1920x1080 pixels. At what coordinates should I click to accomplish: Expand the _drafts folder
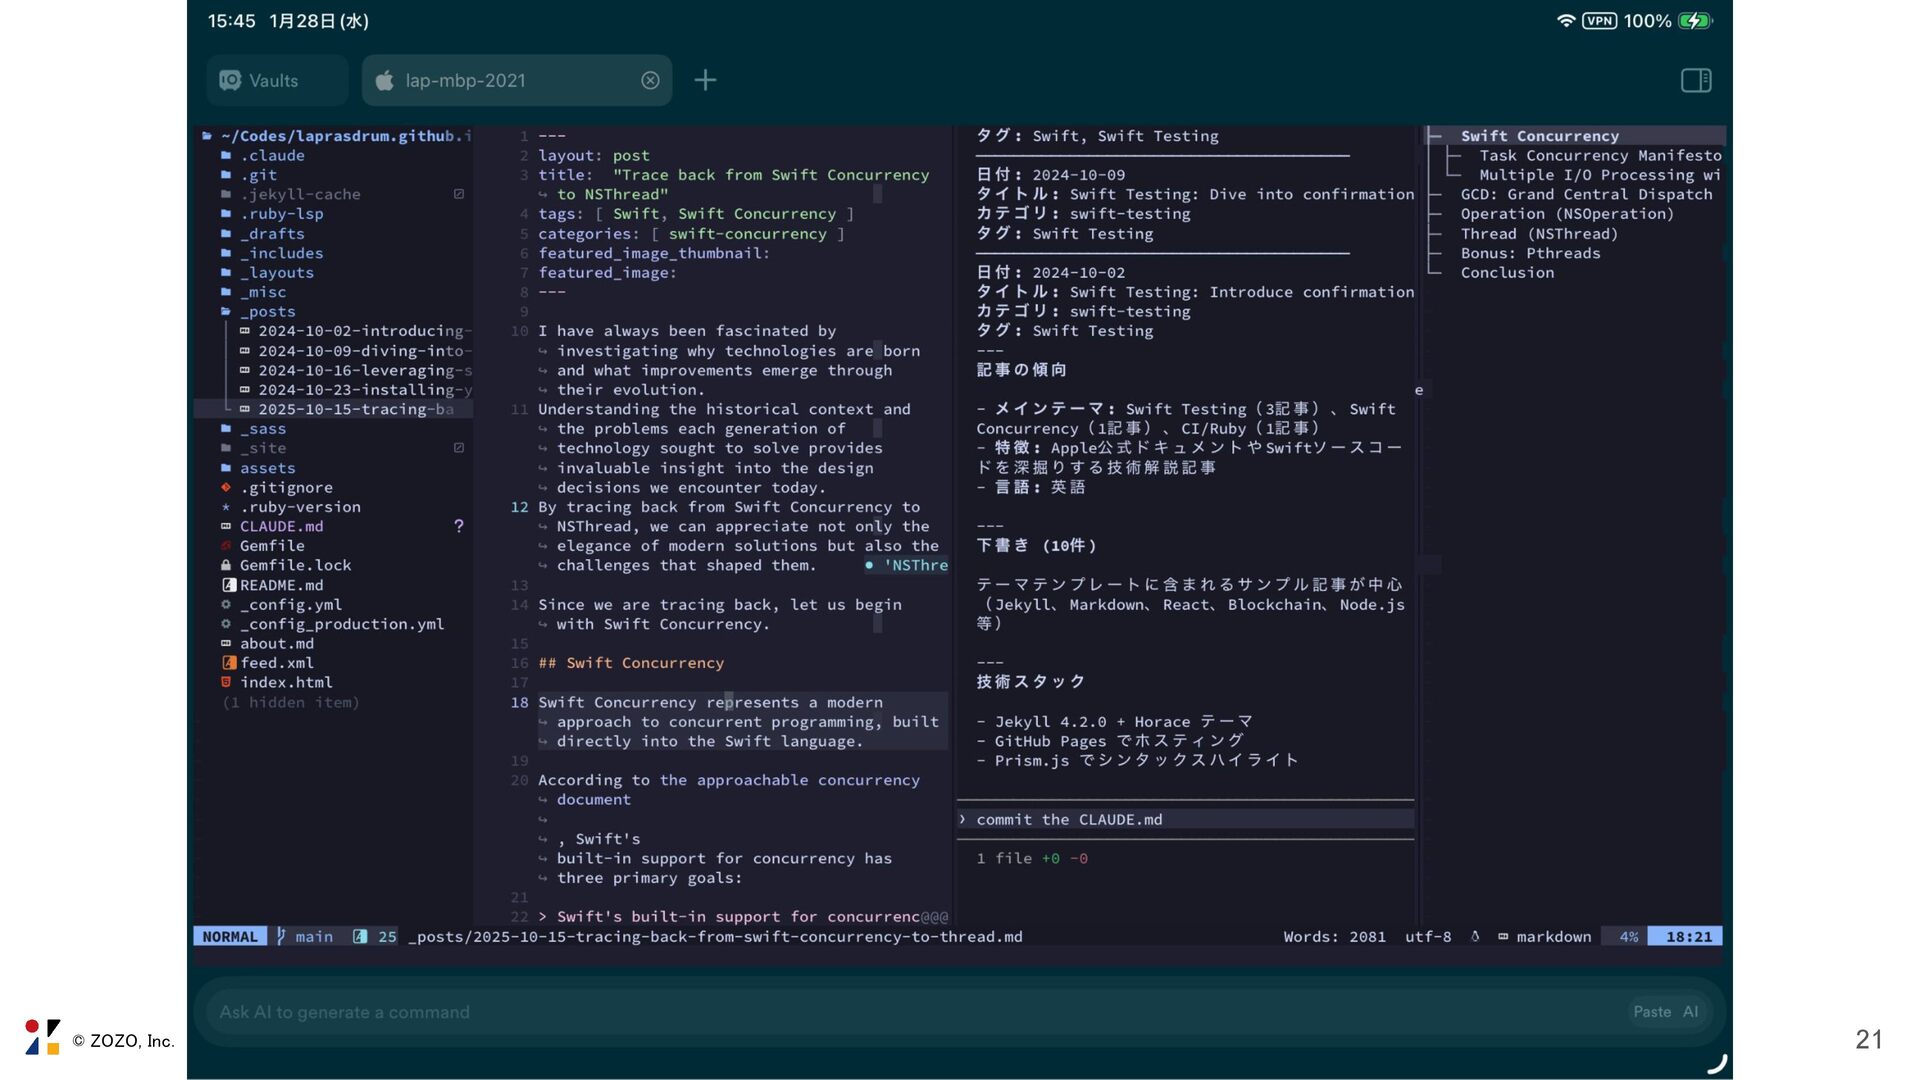tap(271, 234)
